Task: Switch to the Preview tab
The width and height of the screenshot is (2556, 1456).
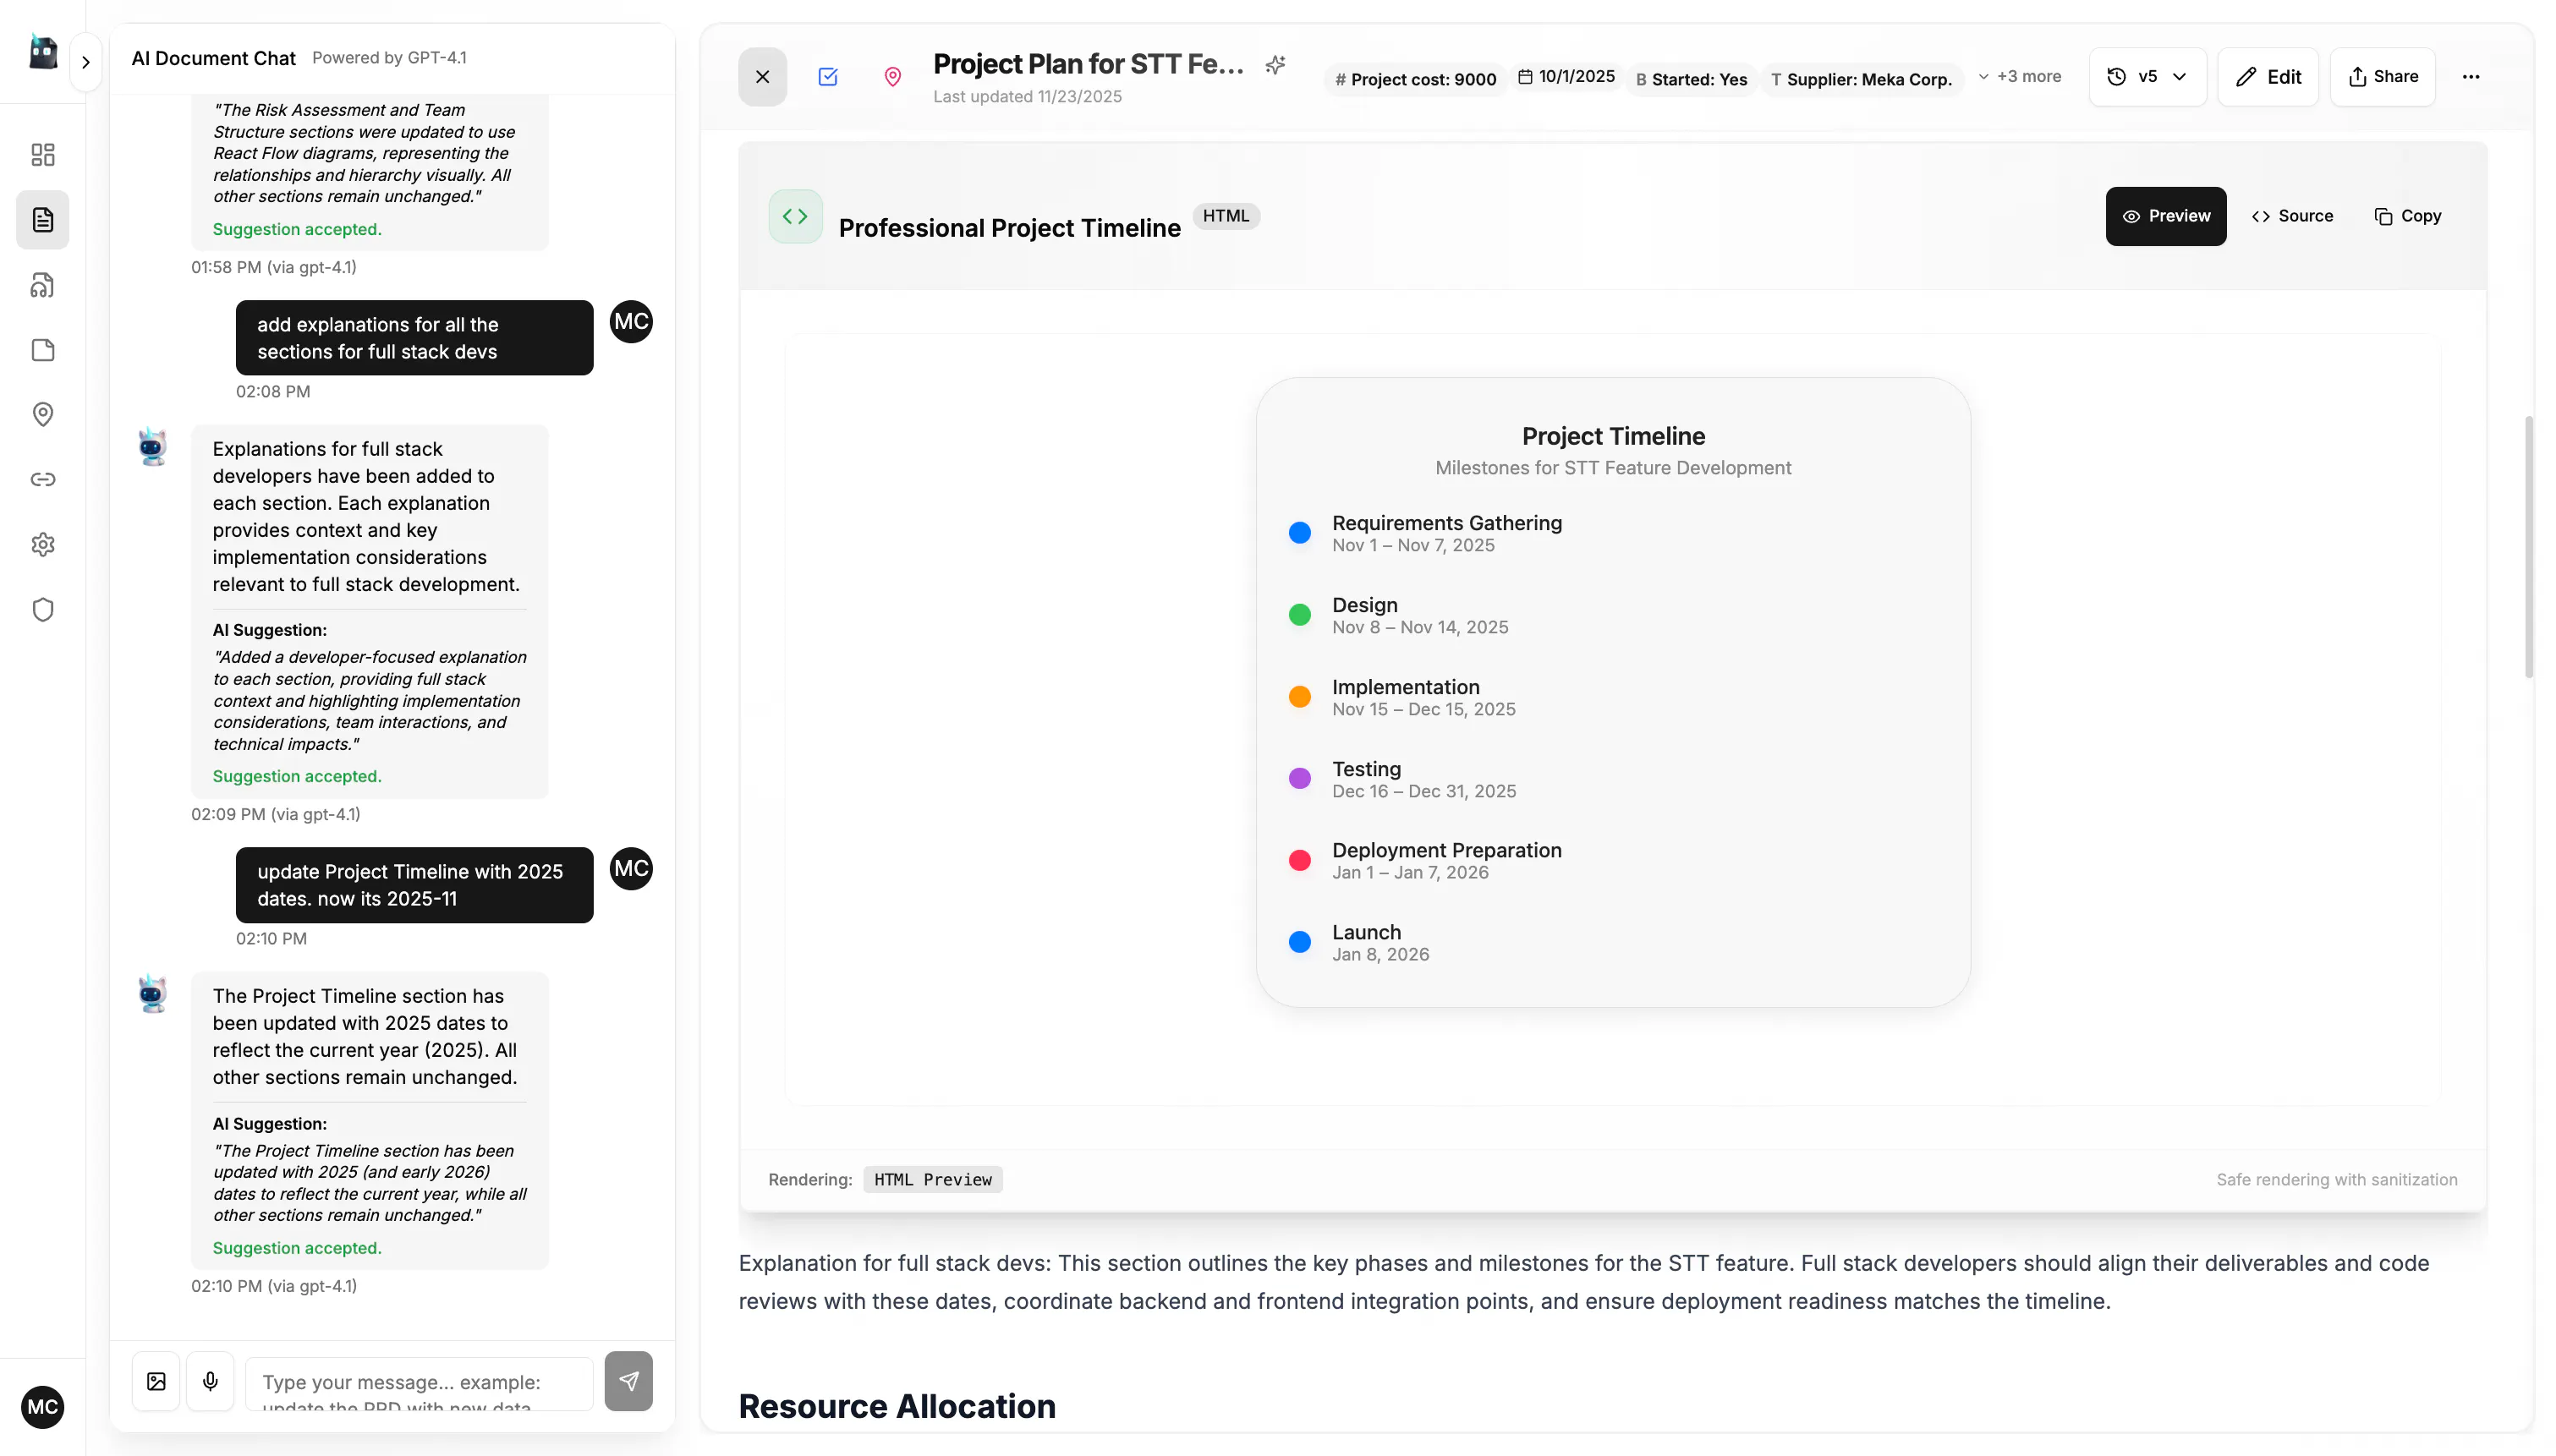Action: click(x=2165, y=216)
